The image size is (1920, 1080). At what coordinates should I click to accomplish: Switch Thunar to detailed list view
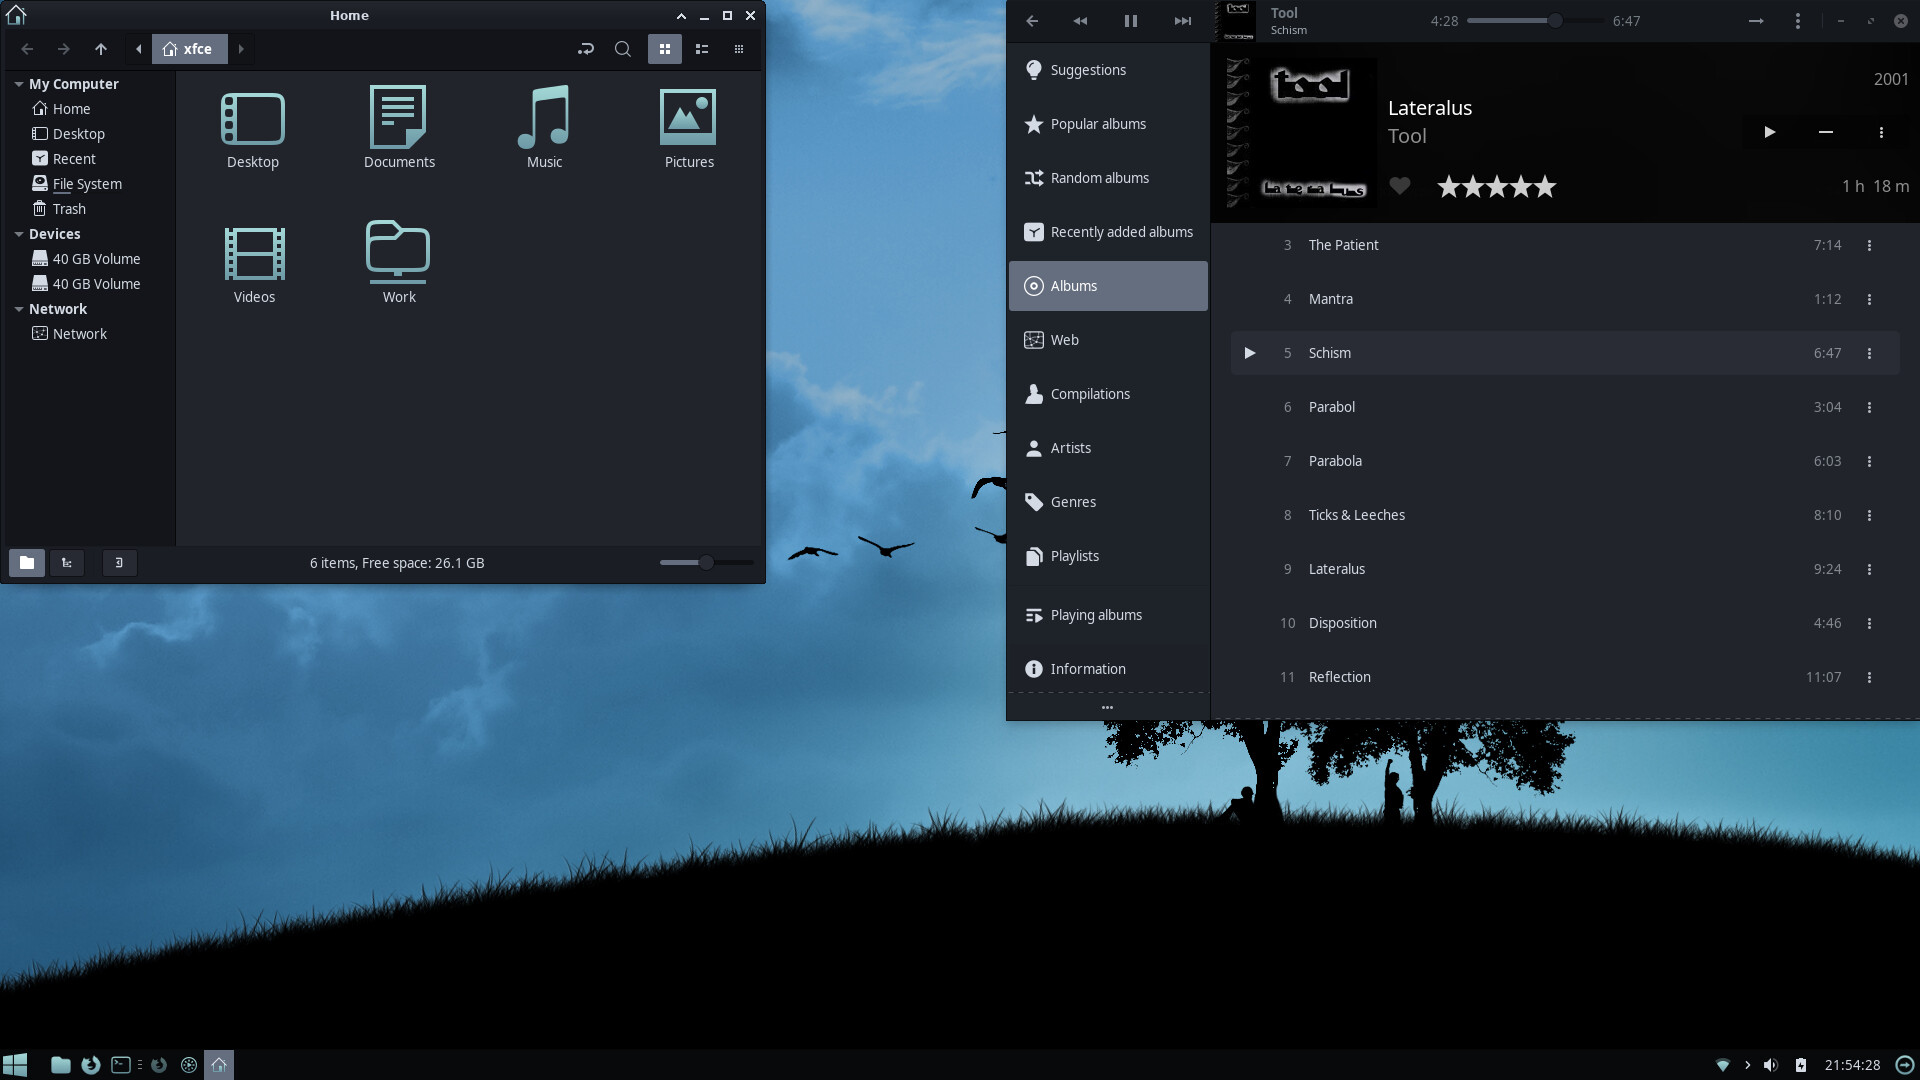703,48
